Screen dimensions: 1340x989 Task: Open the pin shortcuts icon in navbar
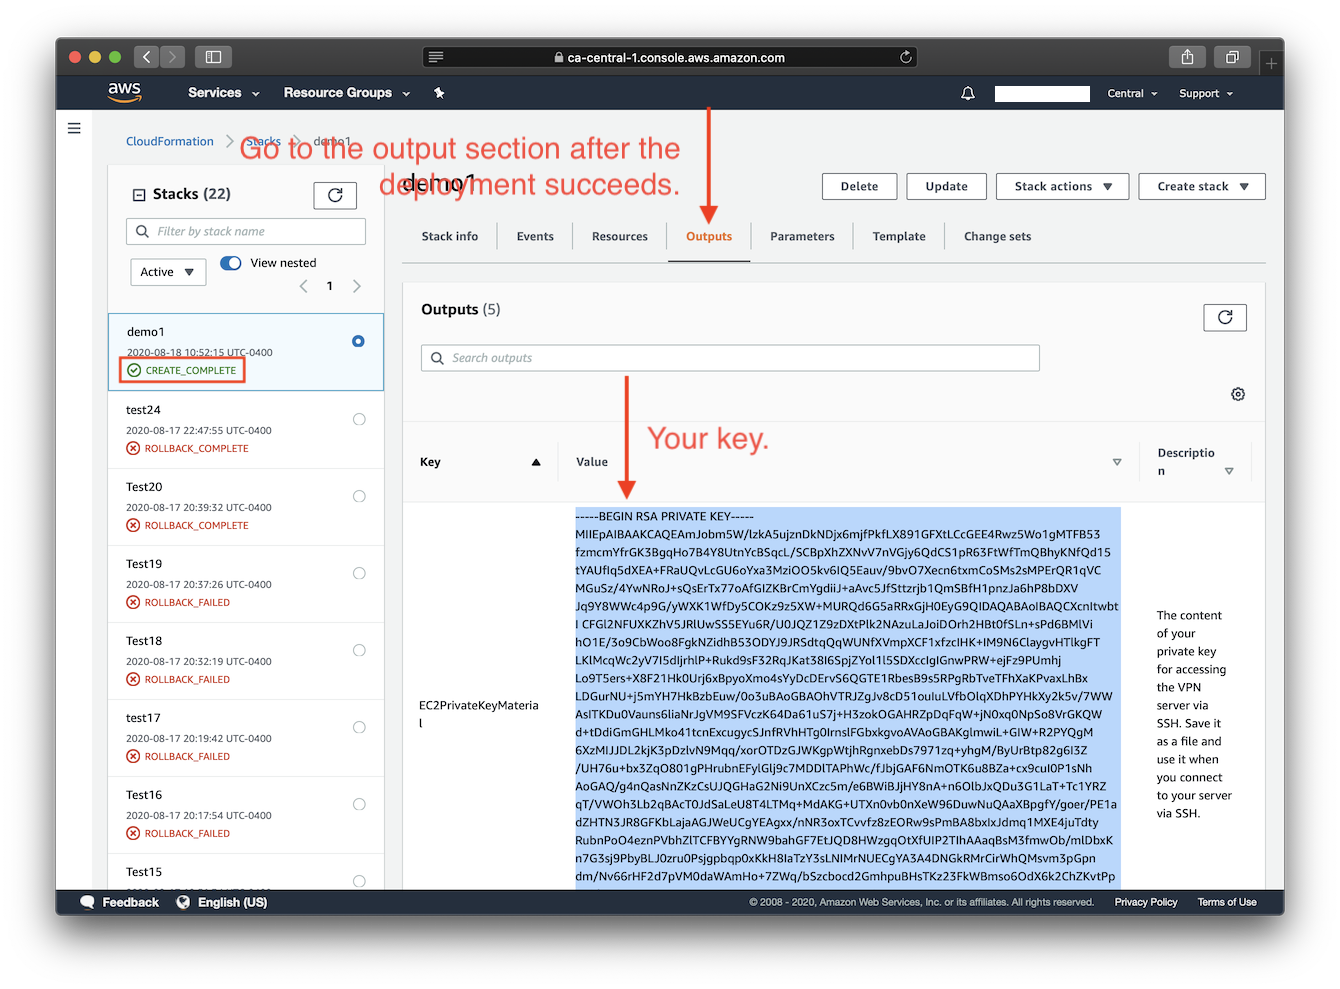click(x=439, y=93)
